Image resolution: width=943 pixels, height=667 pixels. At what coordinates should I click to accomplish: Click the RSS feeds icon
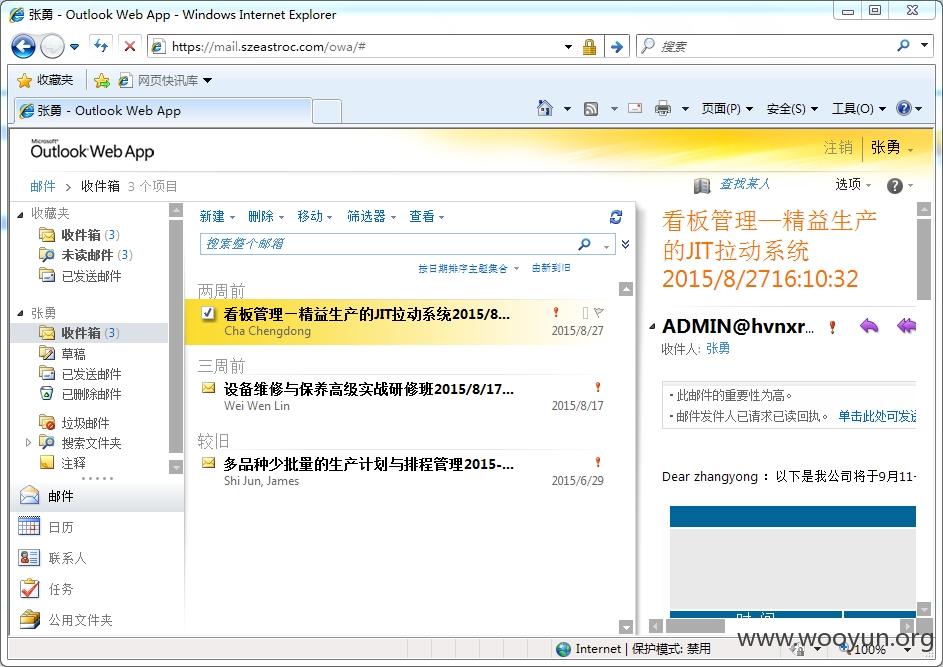[x=591, y=109]
